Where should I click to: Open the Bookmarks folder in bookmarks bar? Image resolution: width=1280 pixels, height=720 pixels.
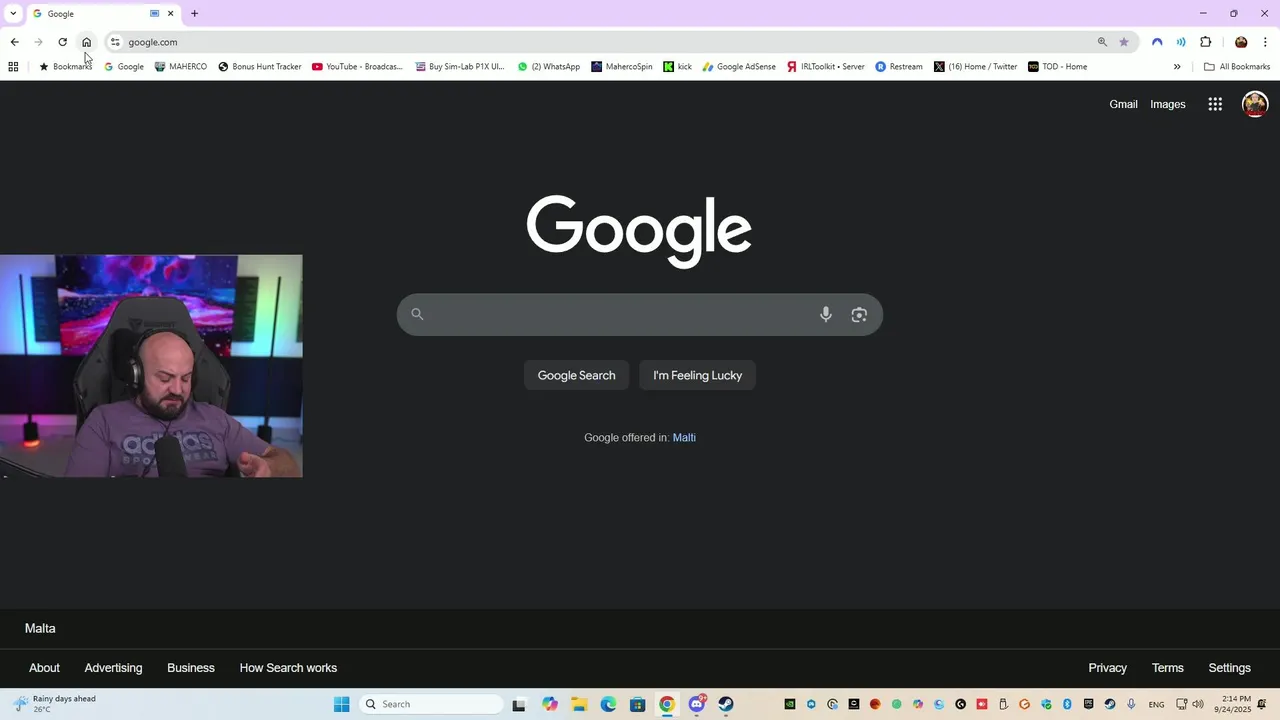point(65,67)
